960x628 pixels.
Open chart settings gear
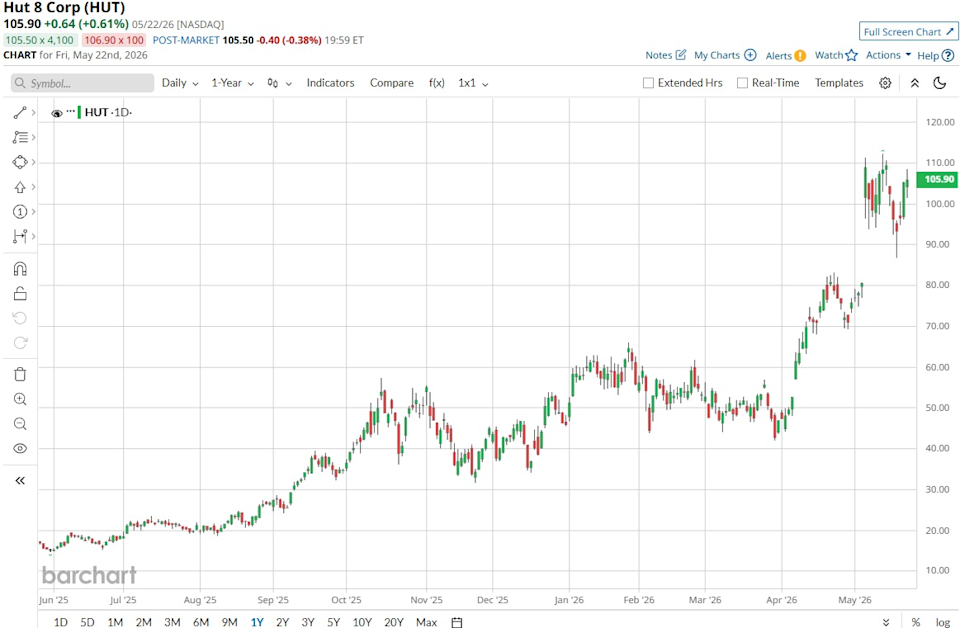click(x=885, y=83)
